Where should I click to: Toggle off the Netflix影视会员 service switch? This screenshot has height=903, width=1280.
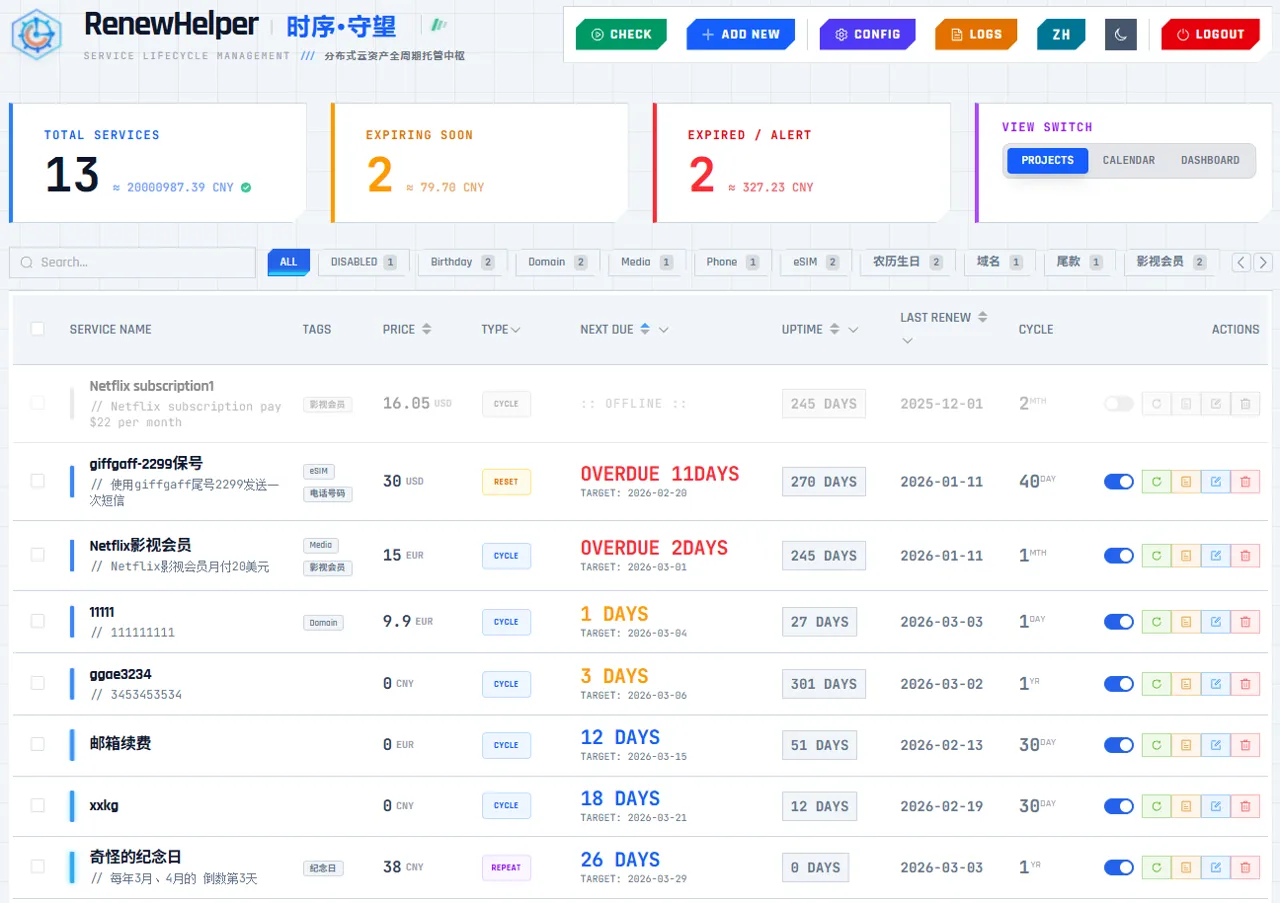coord(1119,555)
